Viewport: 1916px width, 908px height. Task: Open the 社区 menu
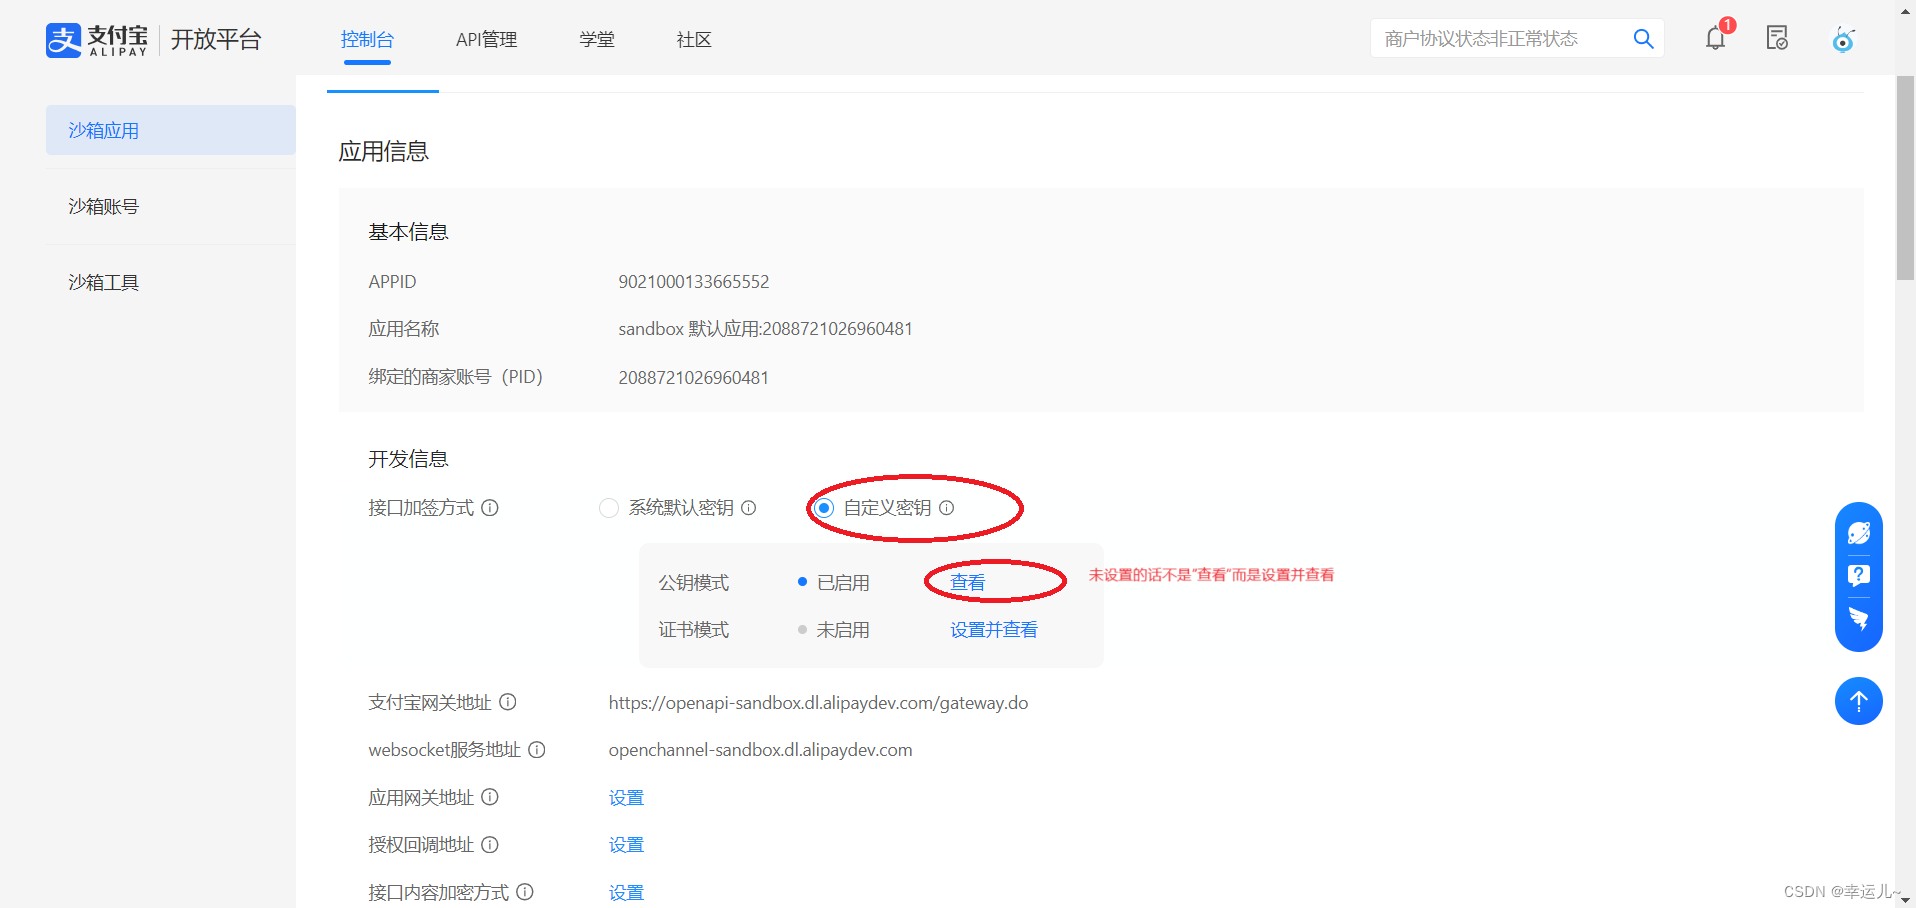coord(694,40)
